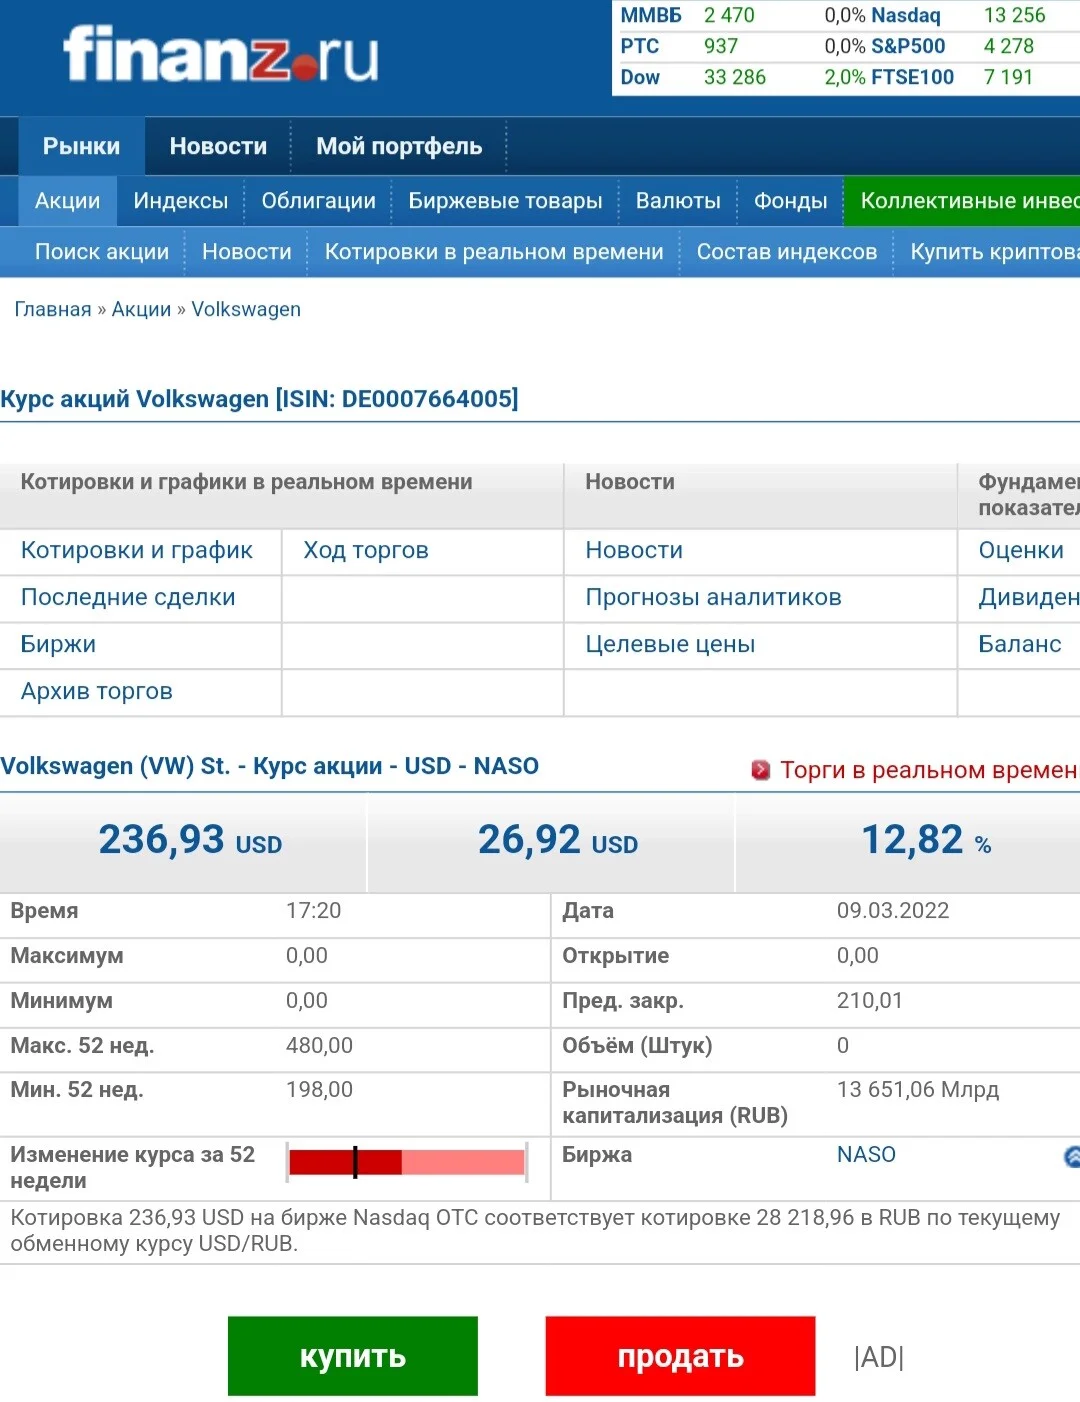Click the finanz.ru logo
The height and width of the screenshot is (1402, 1080).
click(221, 54)
